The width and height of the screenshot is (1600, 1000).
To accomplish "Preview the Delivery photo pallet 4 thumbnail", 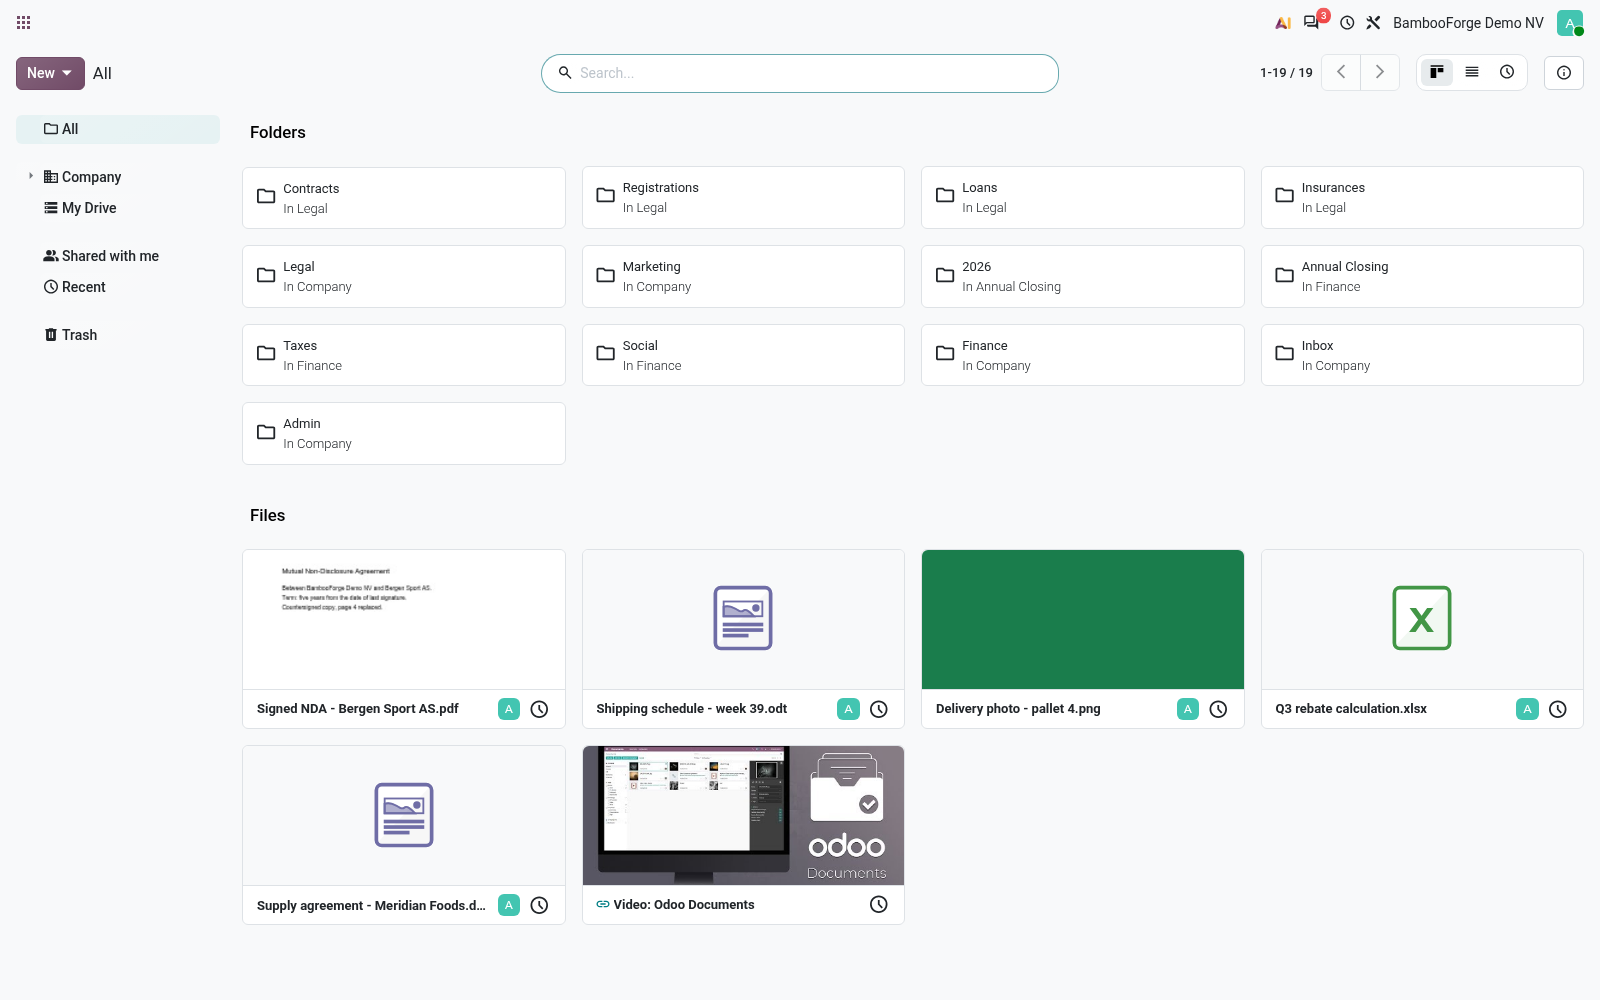I will (1083, 619).
